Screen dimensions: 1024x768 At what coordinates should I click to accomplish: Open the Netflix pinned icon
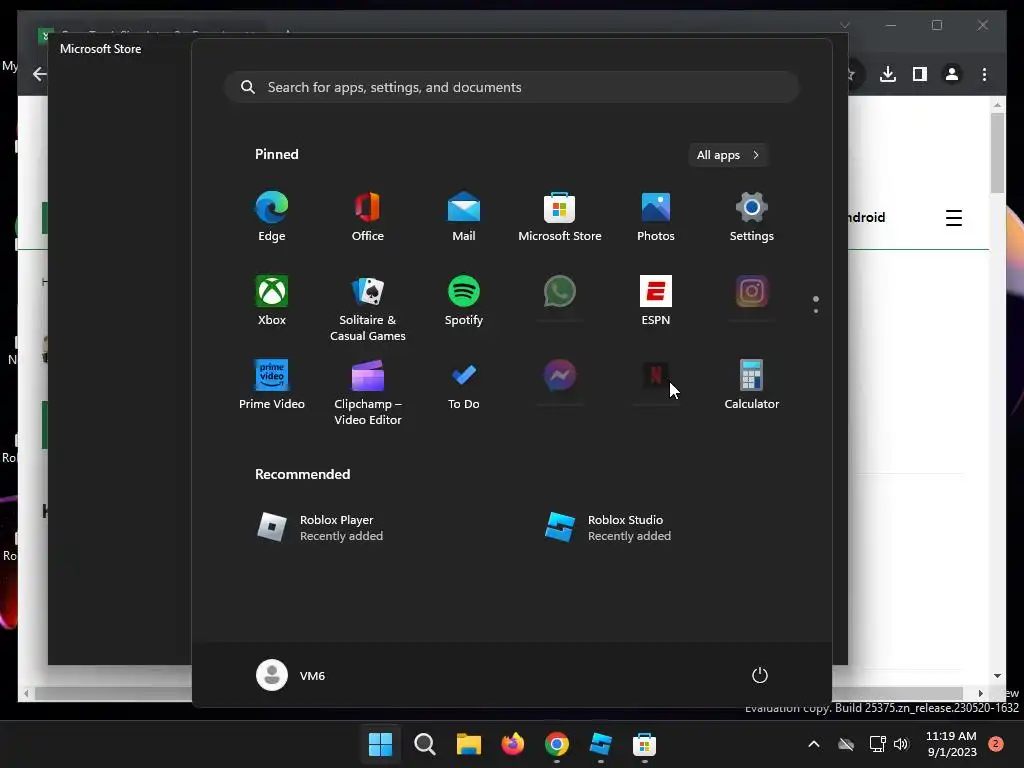click(x=656, y=376)
